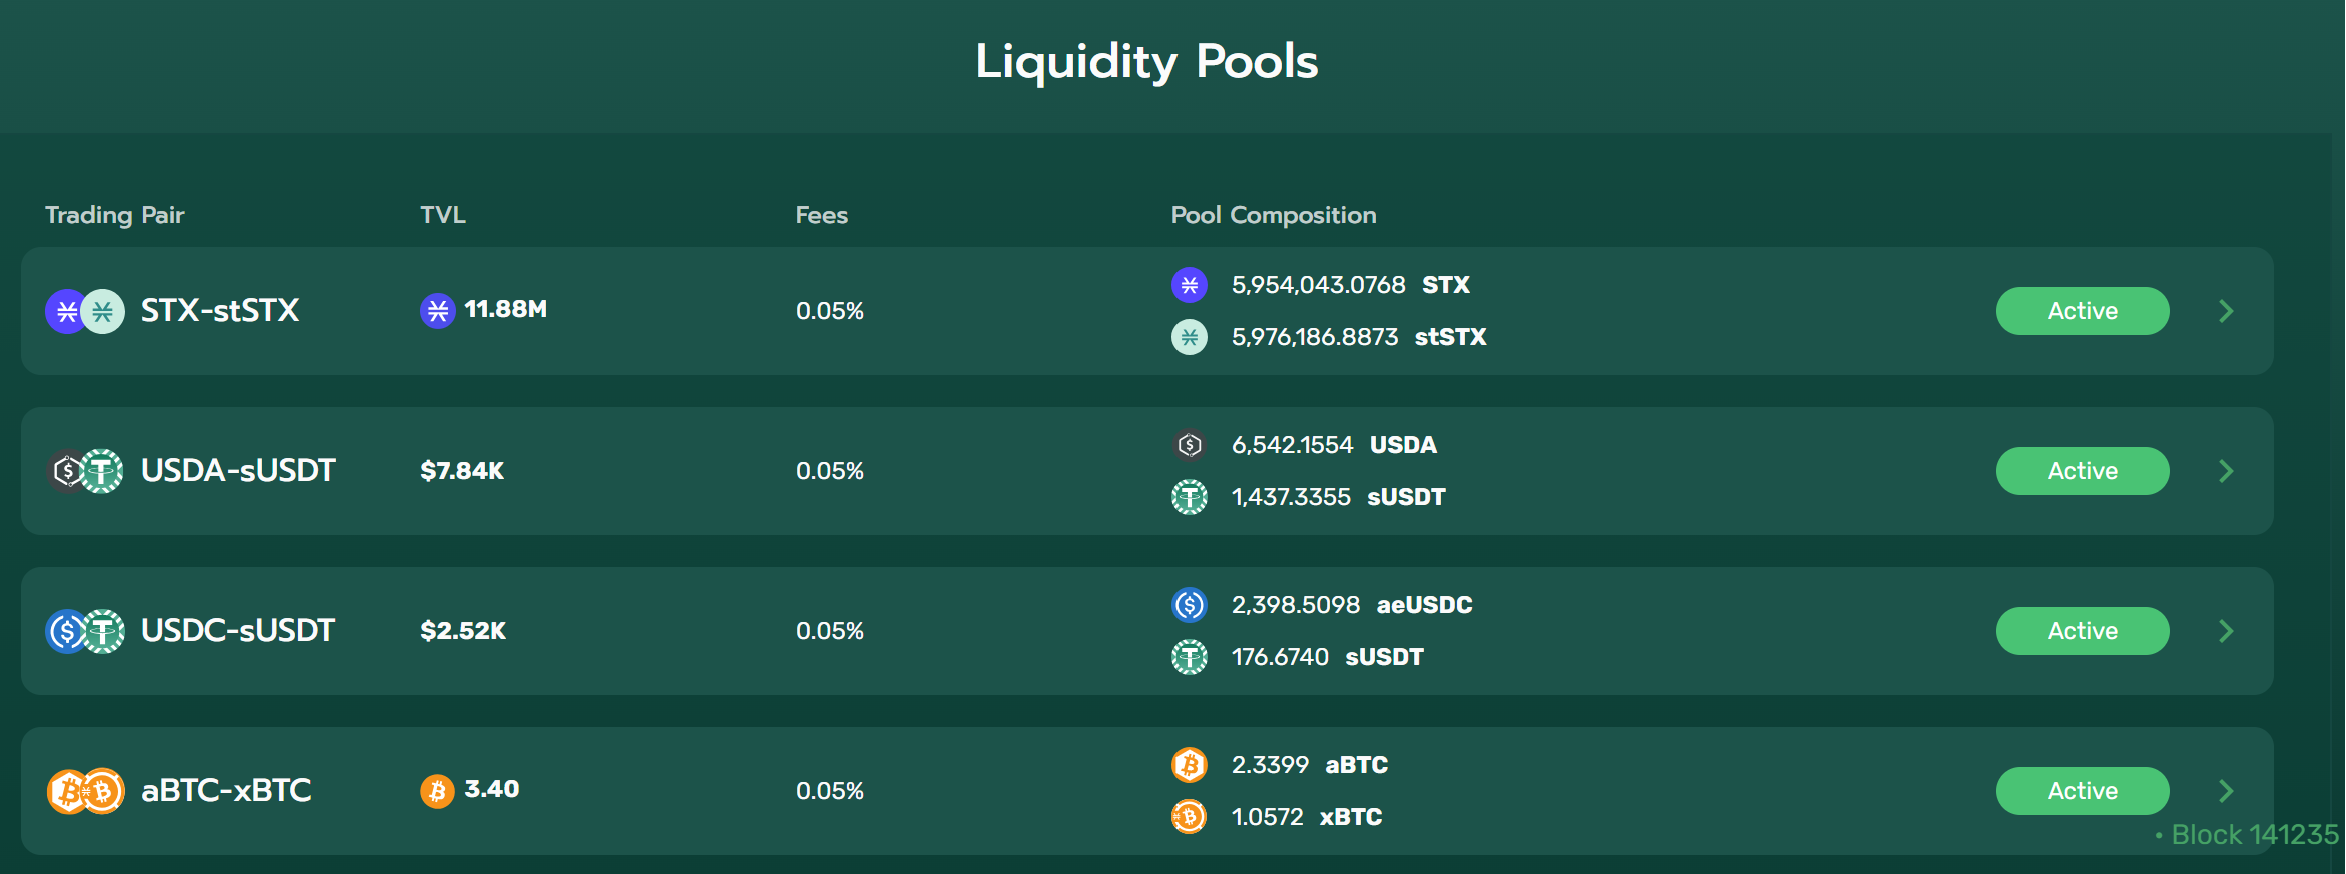Click the xBTC token icon in pool composition

[1189, 817]
